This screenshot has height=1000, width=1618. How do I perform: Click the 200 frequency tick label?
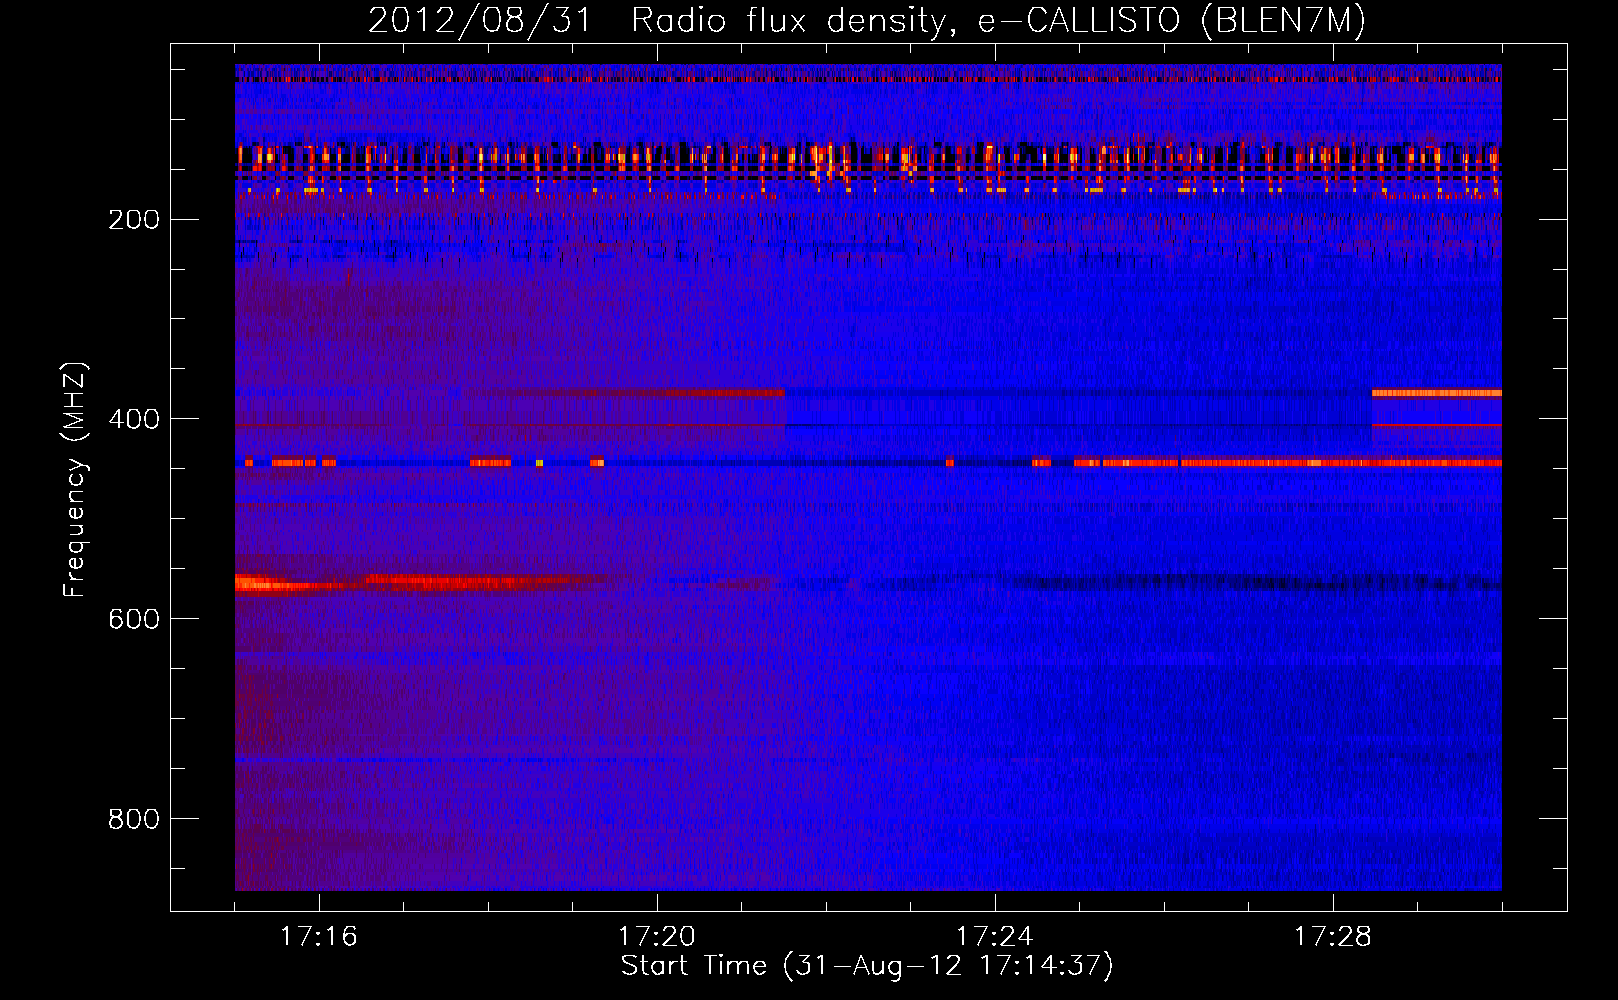point(133,219)
